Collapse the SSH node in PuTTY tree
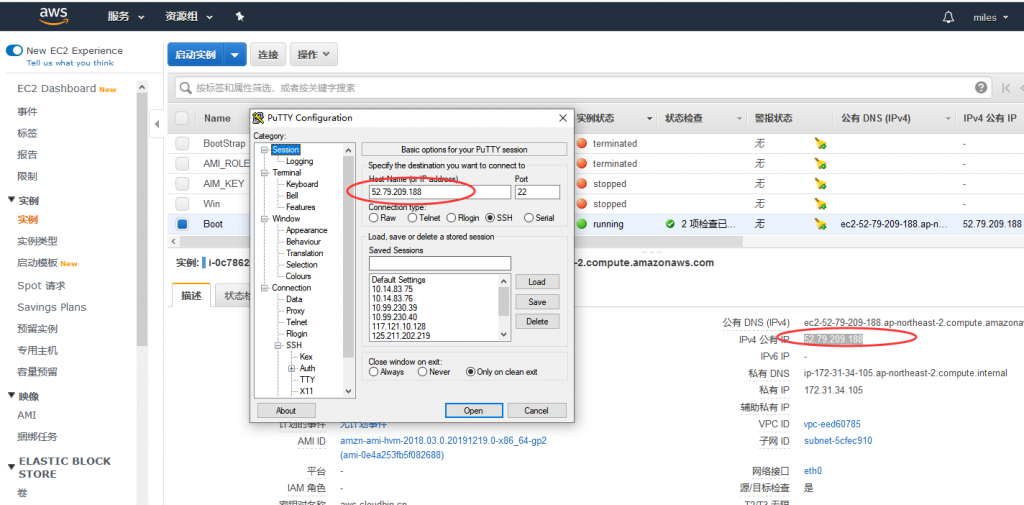This screenshot has height=505, width=1024. pos(277,345)
